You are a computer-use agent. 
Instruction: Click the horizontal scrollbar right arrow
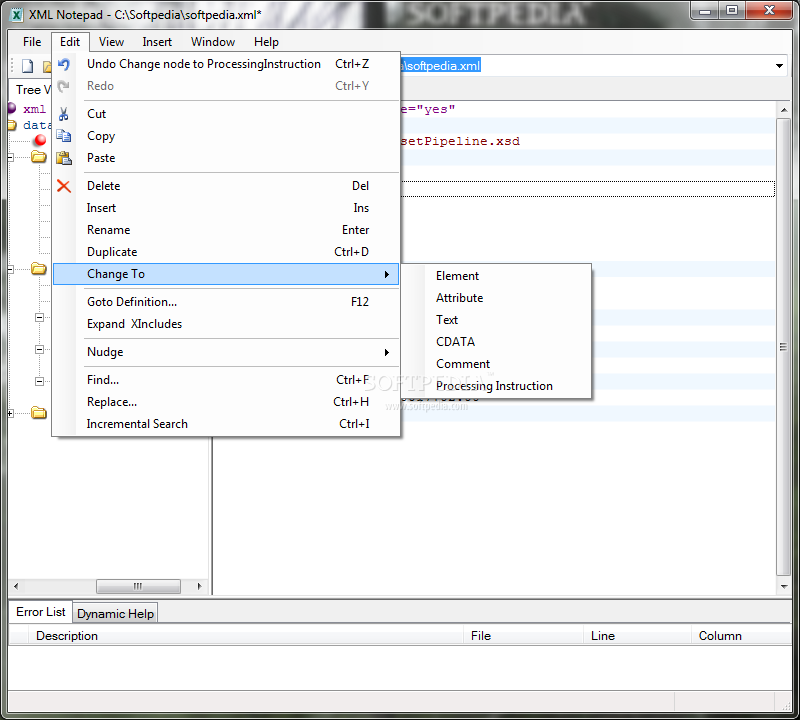(x=199, y=586)
